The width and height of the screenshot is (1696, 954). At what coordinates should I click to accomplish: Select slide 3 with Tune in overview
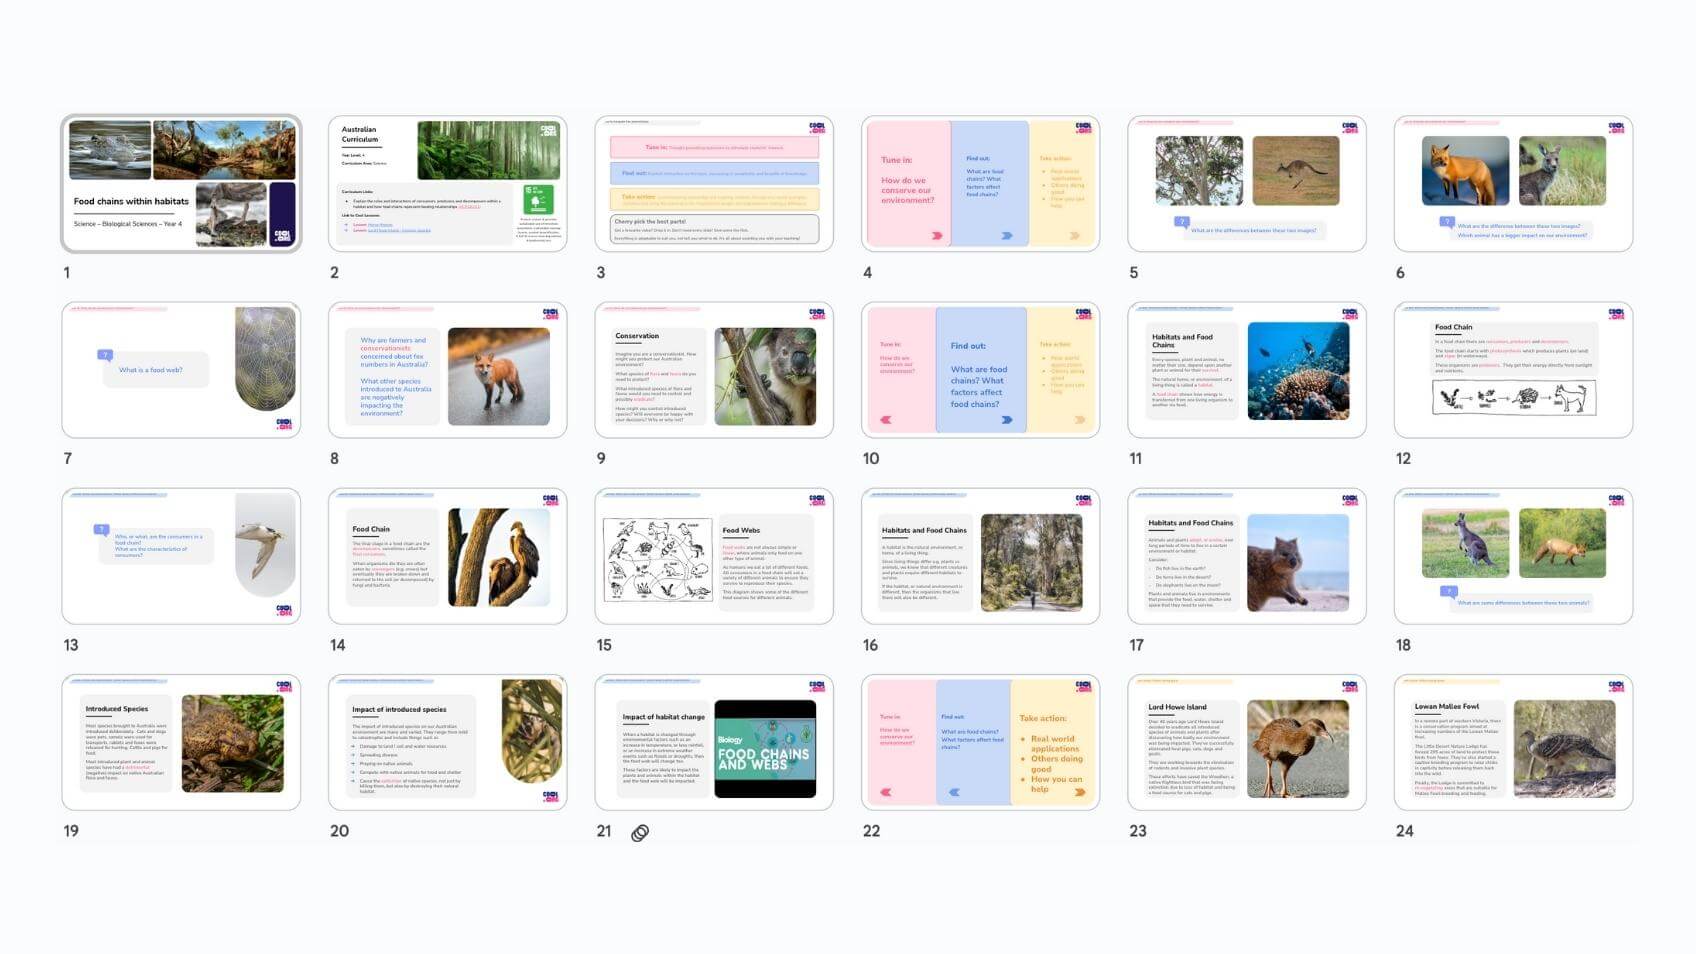pos(714,184)
